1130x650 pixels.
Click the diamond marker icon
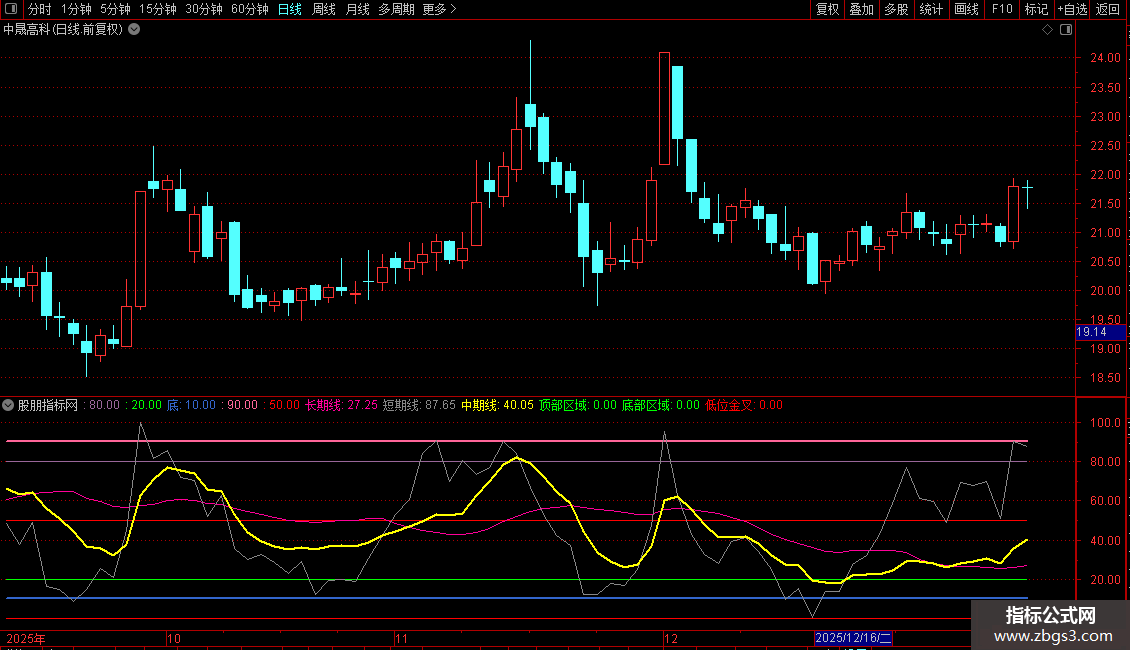pyautogui.click(x=1047, y=30)
